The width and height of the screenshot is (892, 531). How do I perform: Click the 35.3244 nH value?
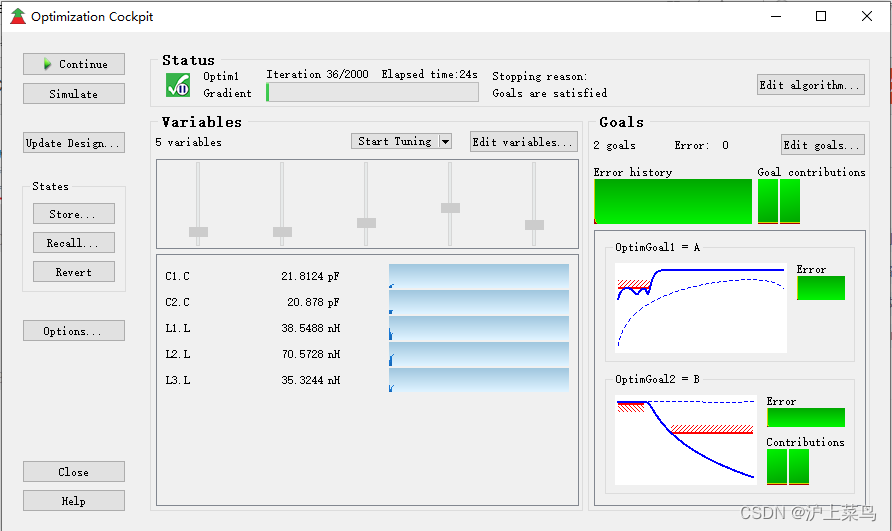click(x=311, y=380)
